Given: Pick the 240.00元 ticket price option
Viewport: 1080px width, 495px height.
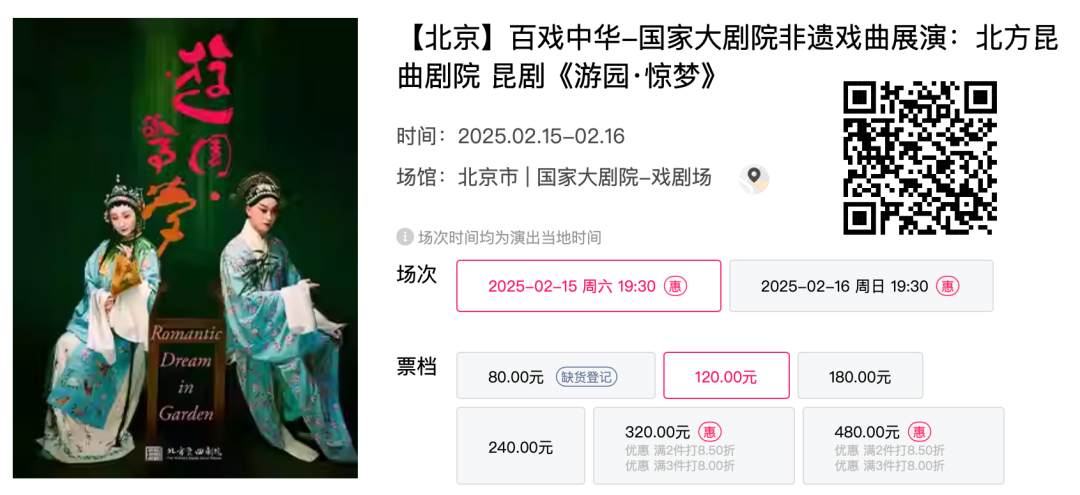Looking at the screenshot, I should (x=521, y=445).
